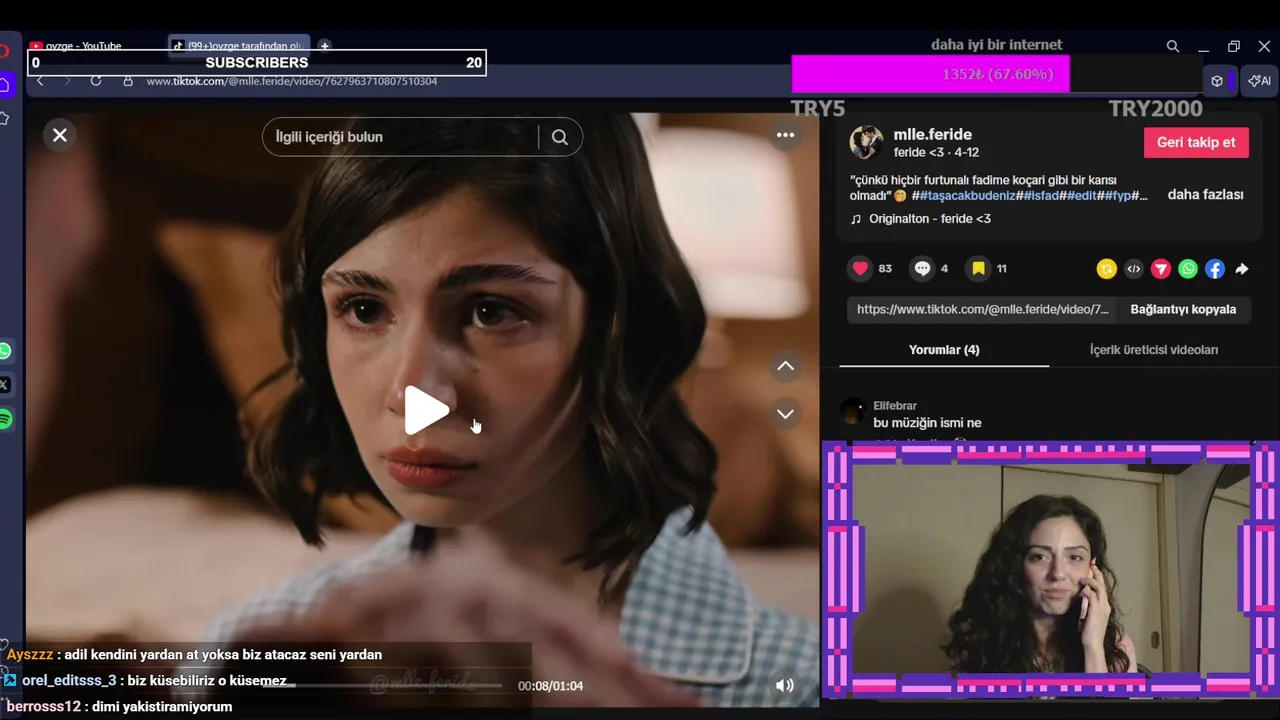1280x720 pixels.
Task: Expand description with 'daha fazlası'
Action: click(1205, 195)
